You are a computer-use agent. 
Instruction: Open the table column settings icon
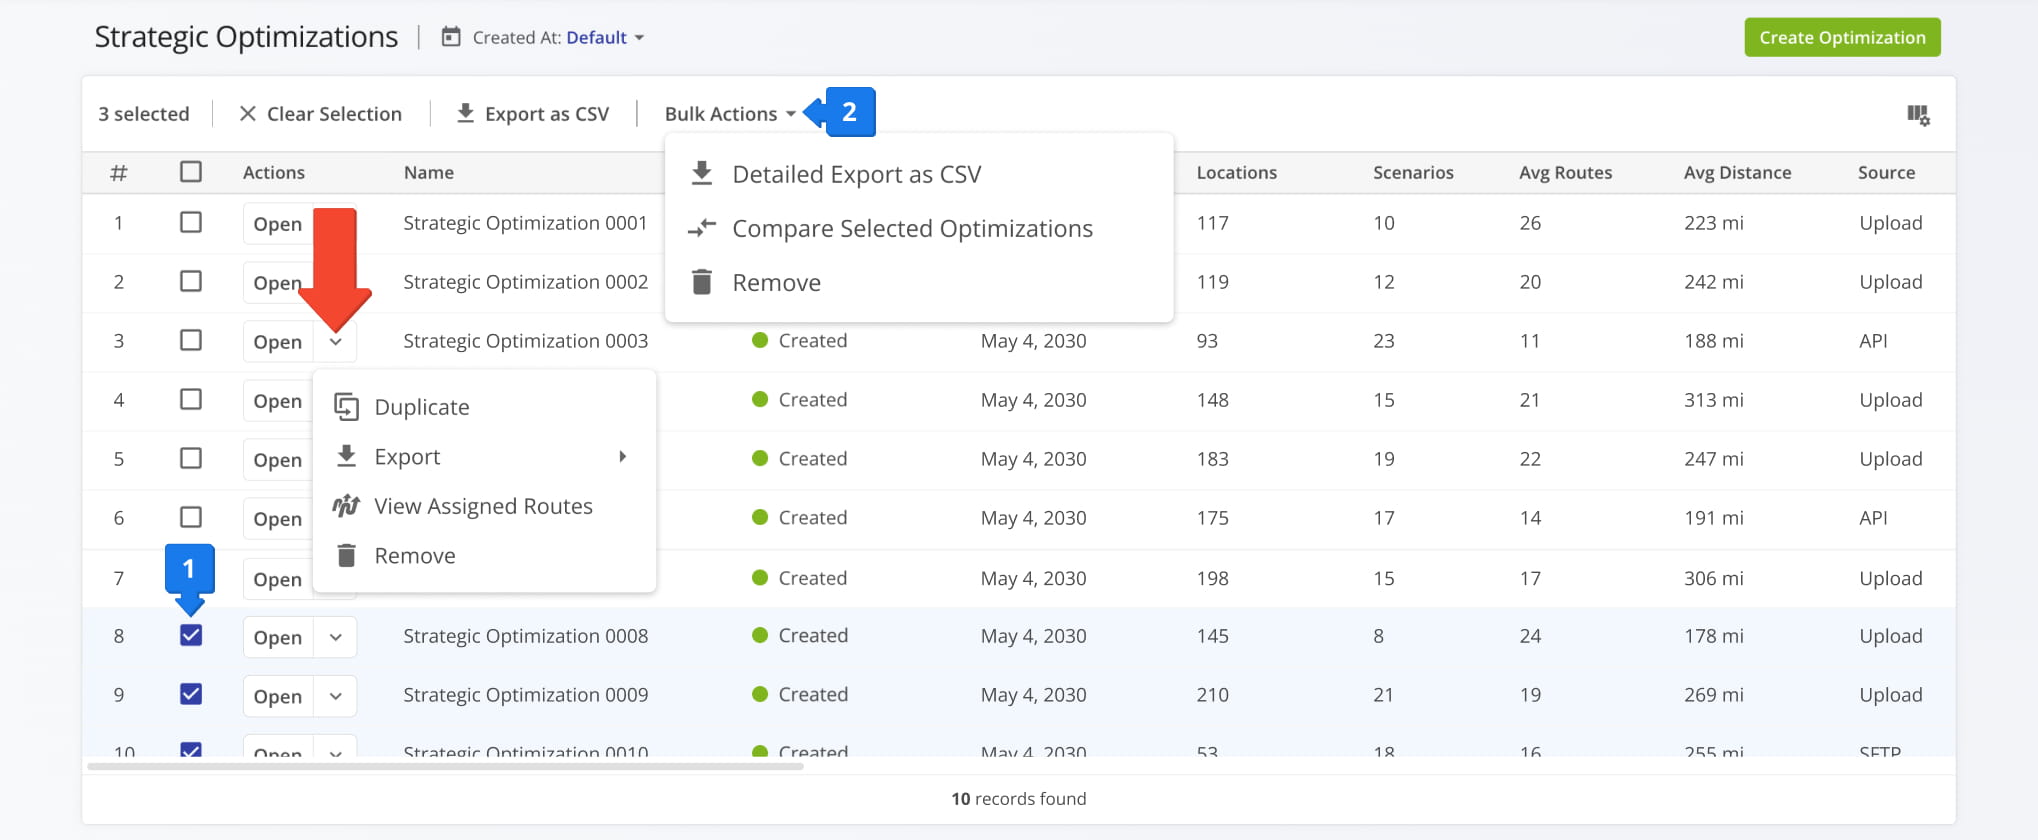[x=1917, y=115]
